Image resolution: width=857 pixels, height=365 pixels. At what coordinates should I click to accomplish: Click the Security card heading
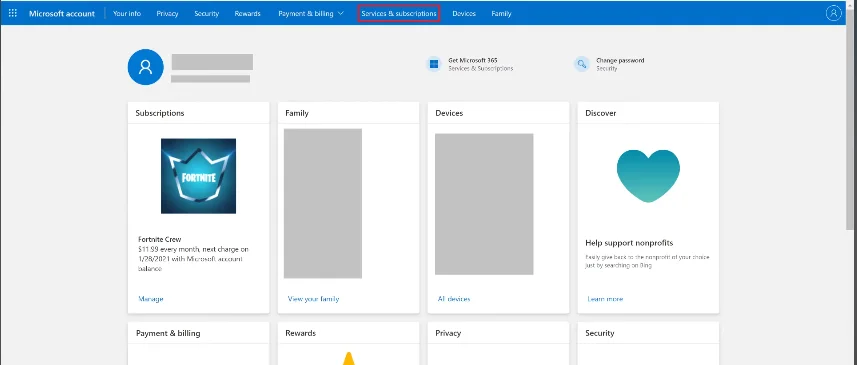click(x=600, y=333)
